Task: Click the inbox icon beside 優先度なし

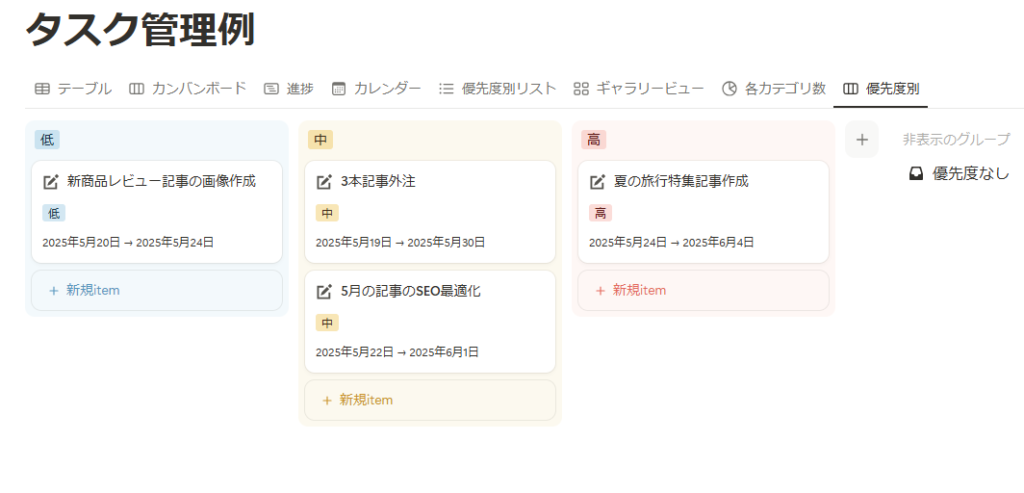Action: tap(916, 174)
